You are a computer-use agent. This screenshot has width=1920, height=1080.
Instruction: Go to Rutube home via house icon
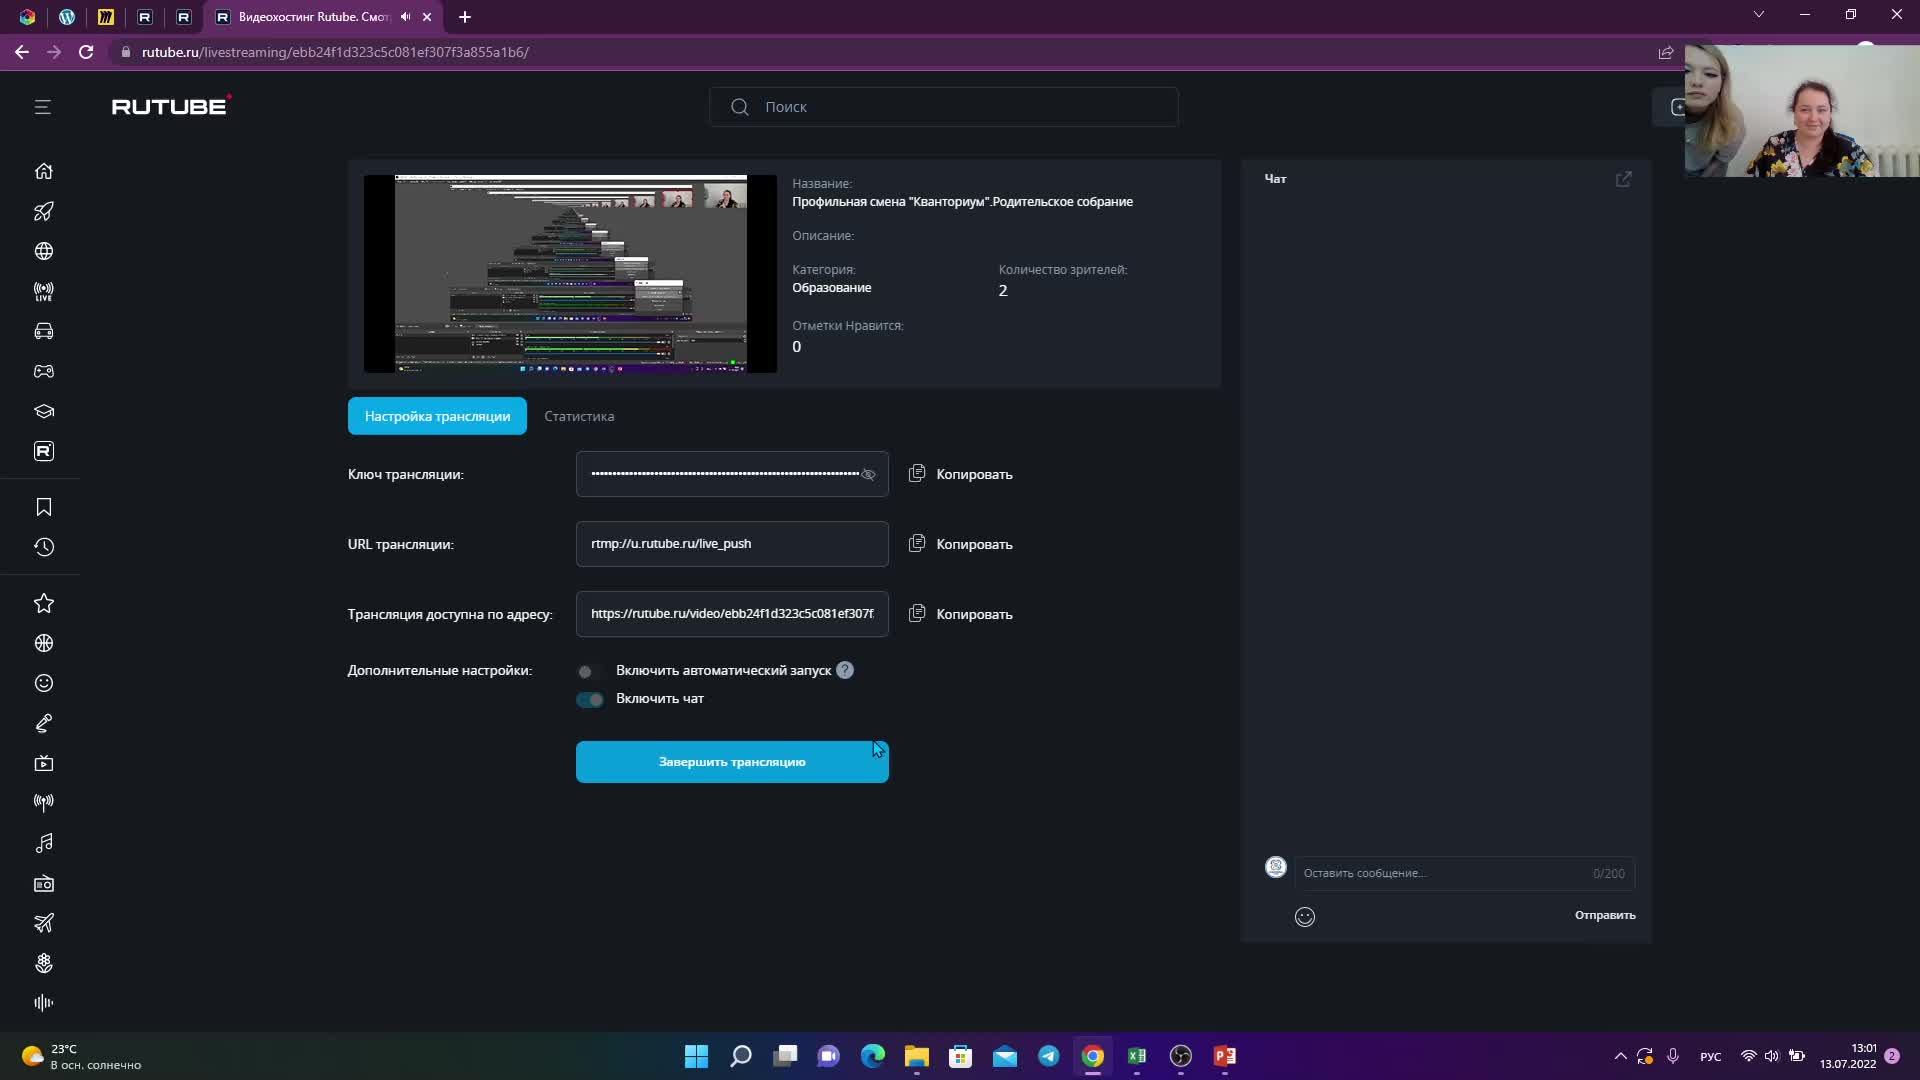coord(44,171)
